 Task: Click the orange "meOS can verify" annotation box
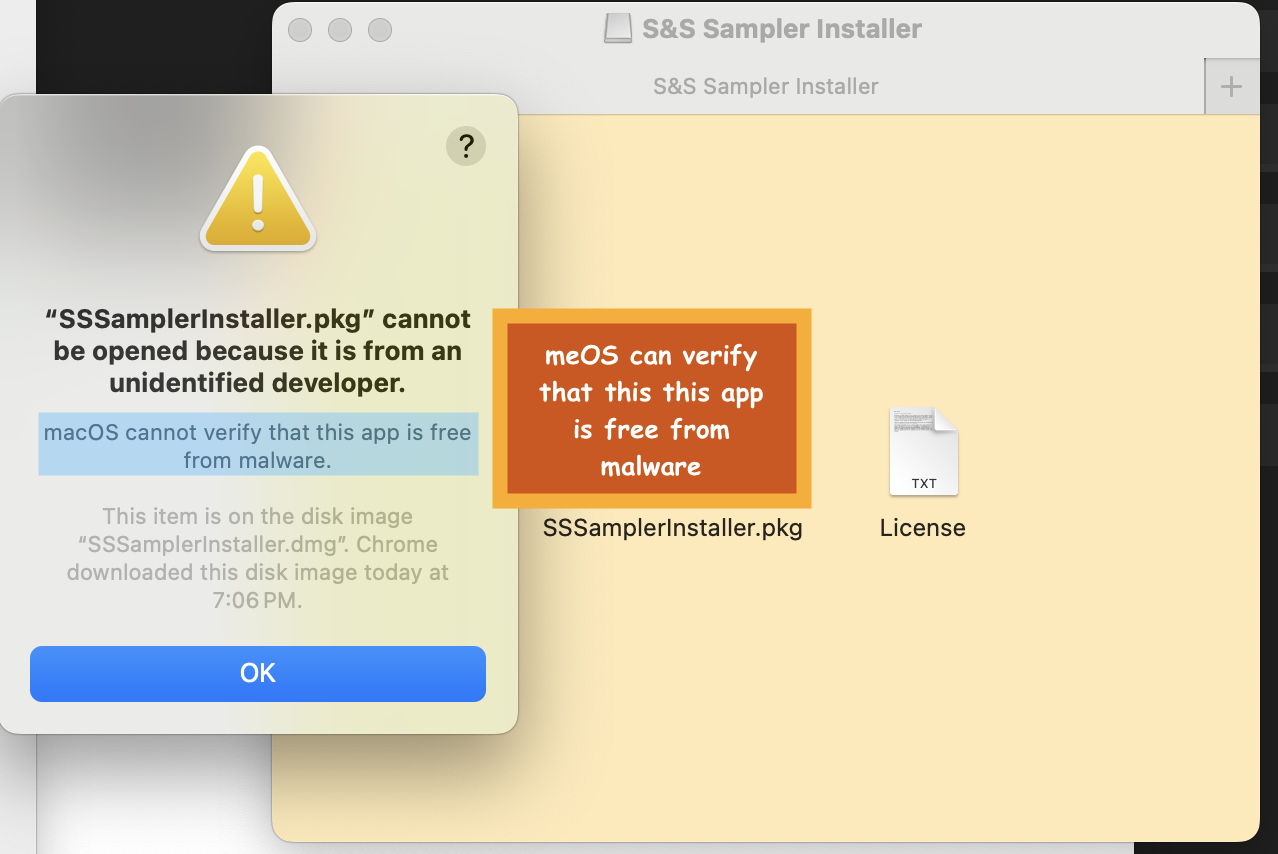651,409
